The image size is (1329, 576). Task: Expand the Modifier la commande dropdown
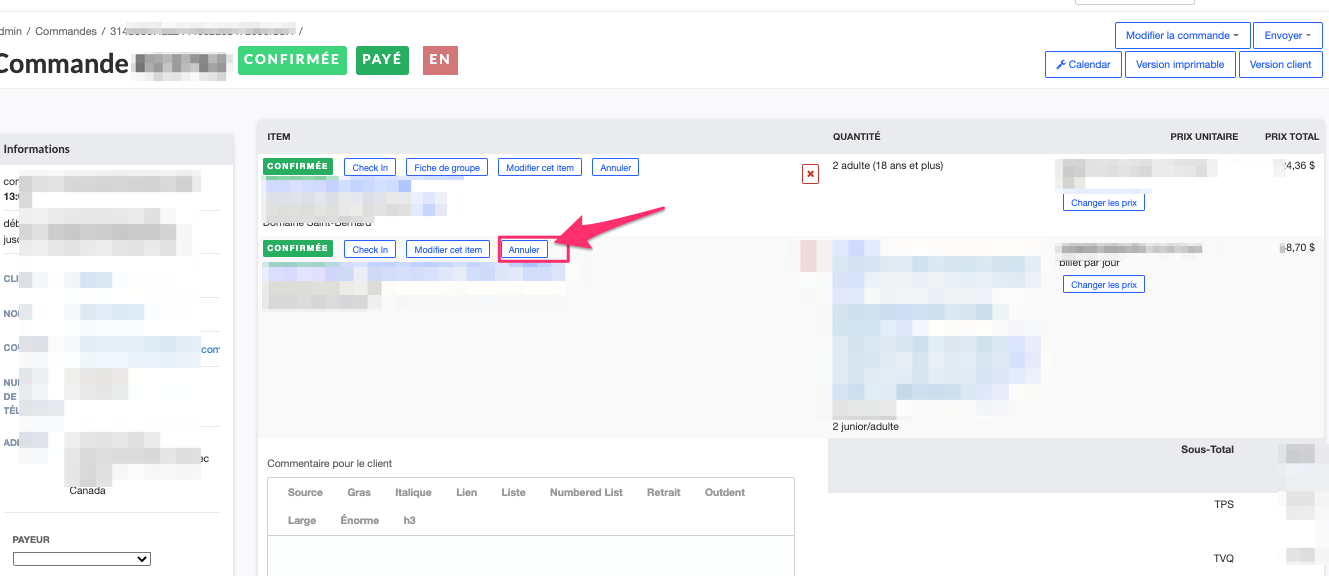point(1182,35)
